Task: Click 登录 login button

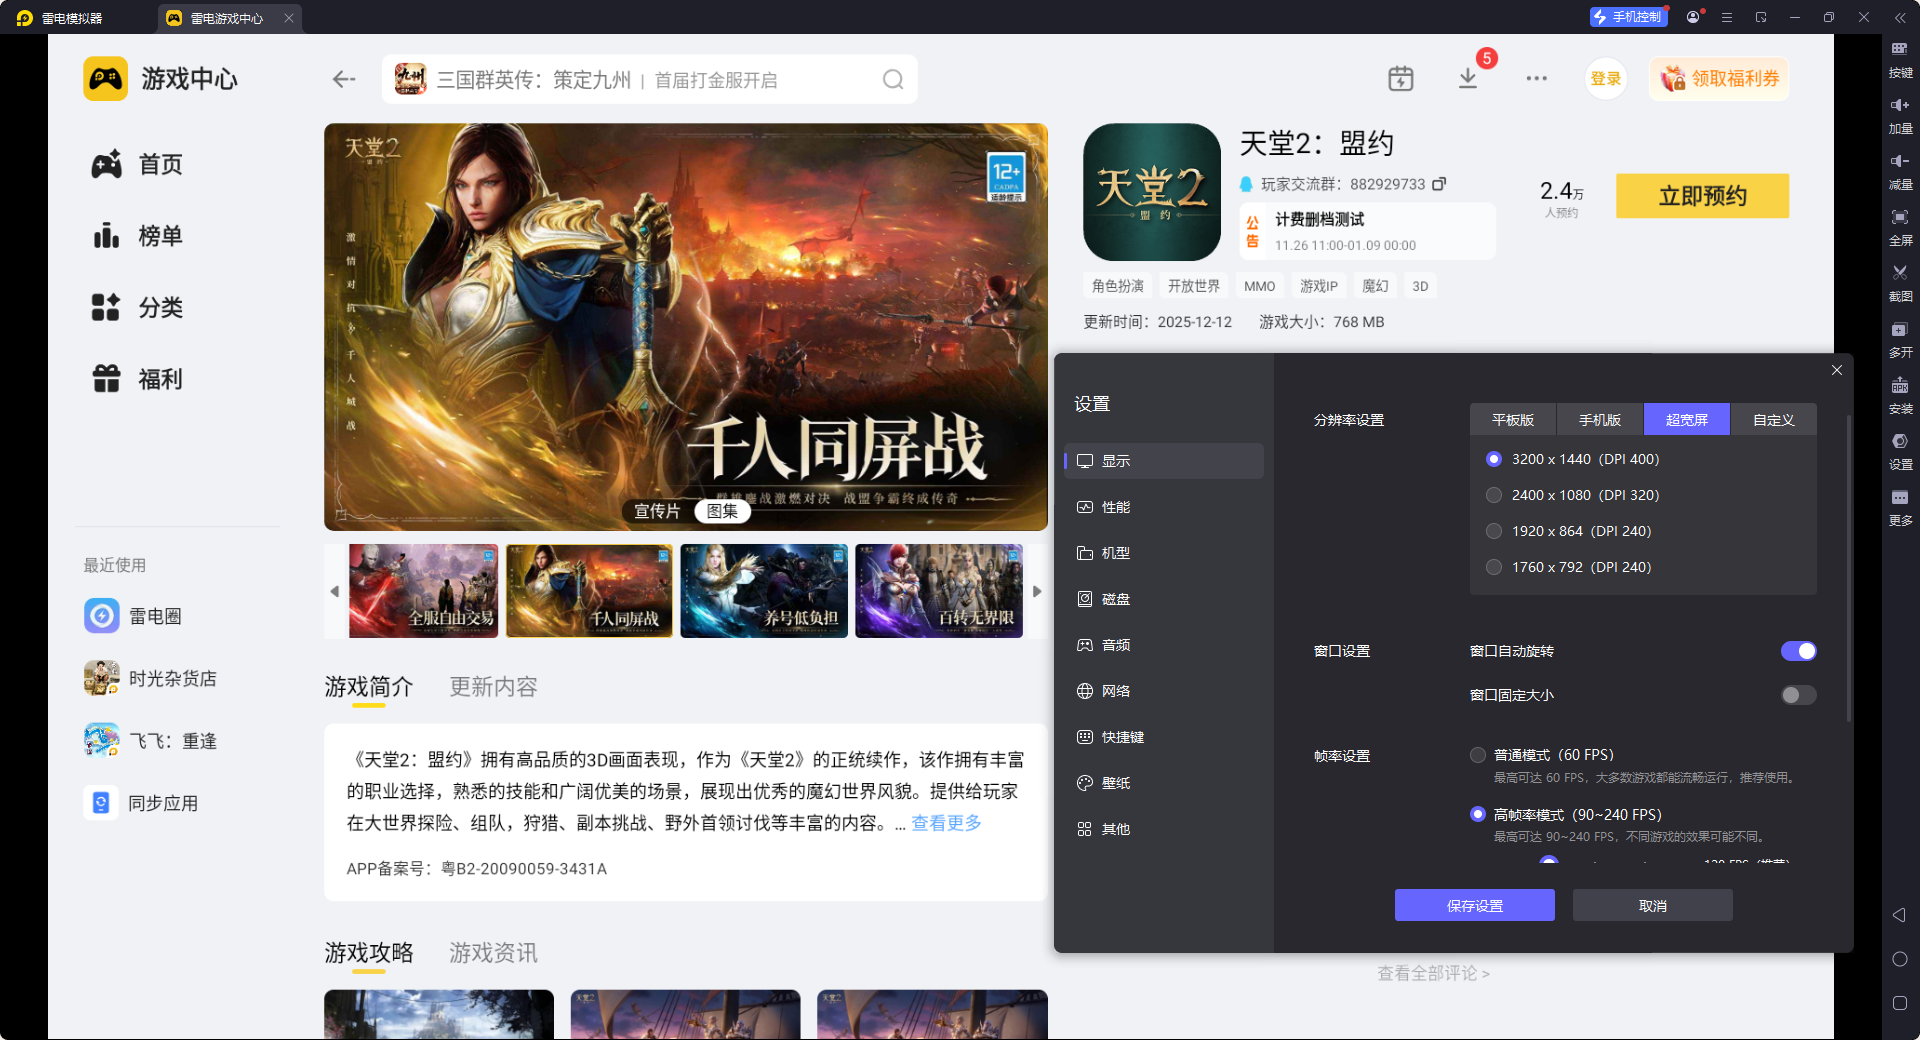Action: pyautogui.click(x=1605, y=79)
